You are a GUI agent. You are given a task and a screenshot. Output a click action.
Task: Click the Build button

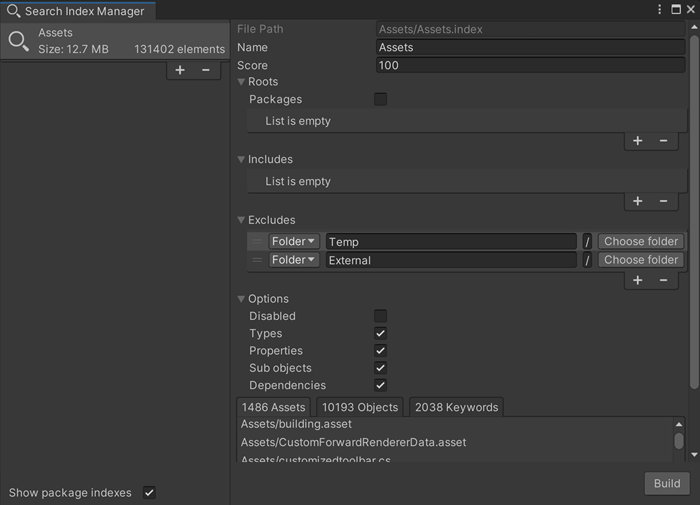(667, 484)
